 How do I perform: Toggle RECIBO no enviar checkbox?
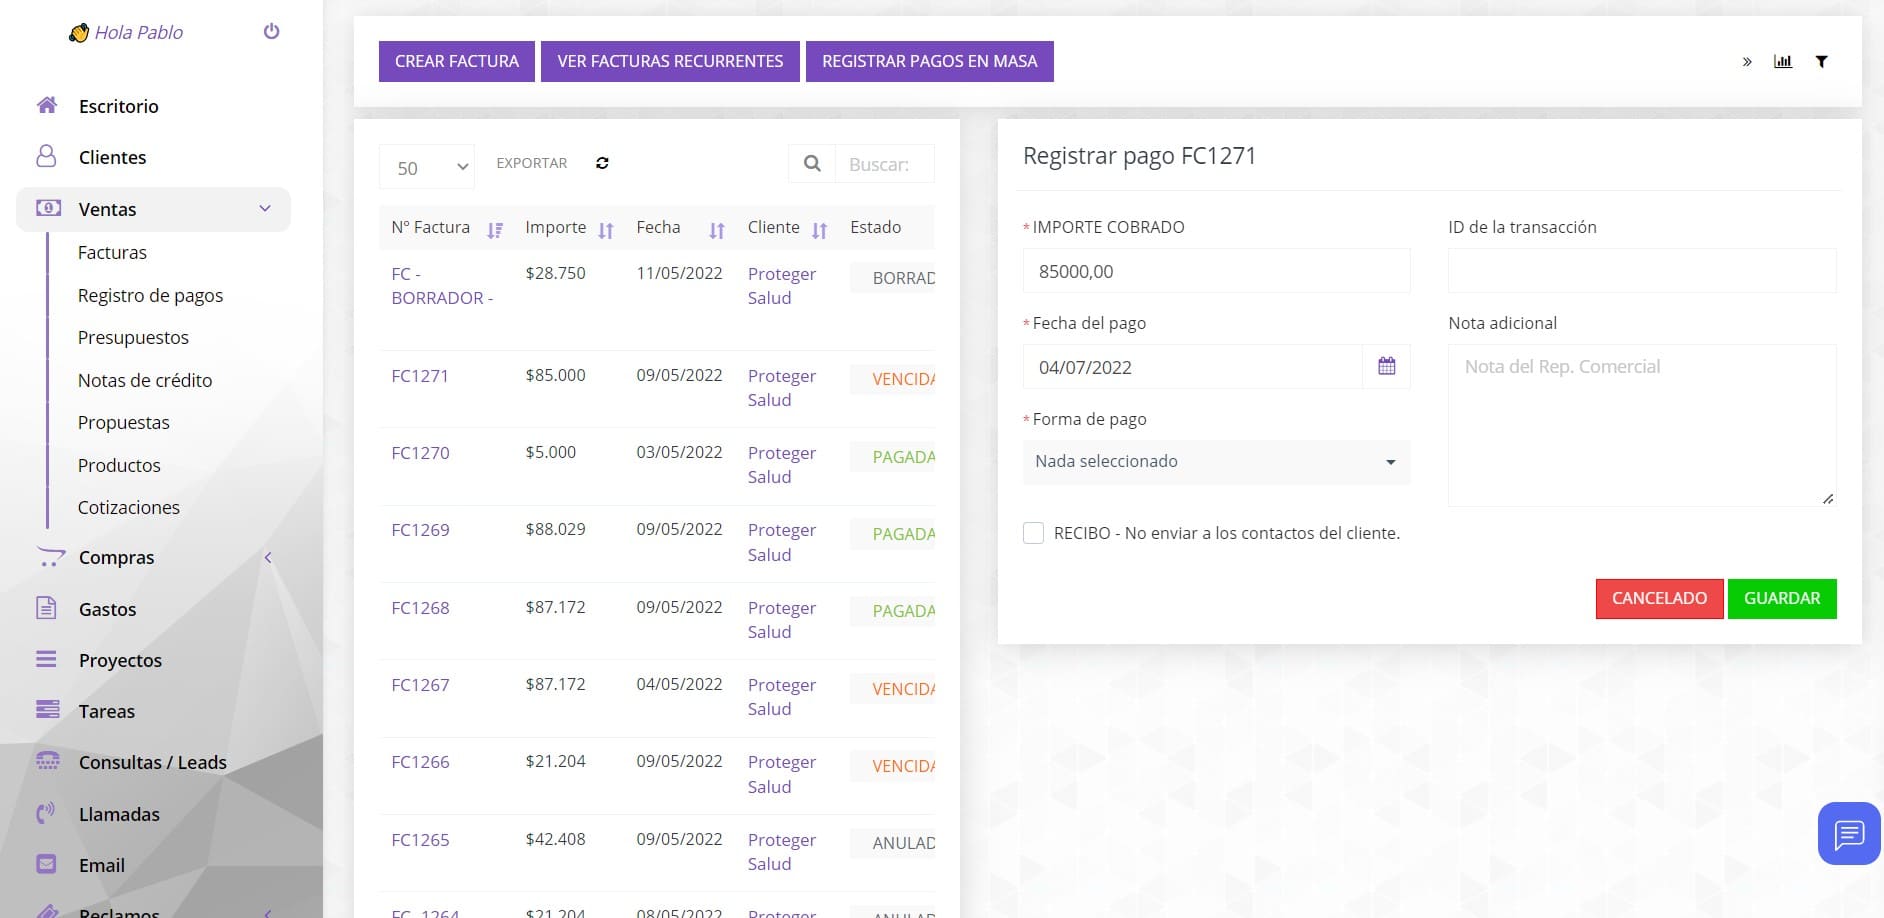pos(1033,533)
